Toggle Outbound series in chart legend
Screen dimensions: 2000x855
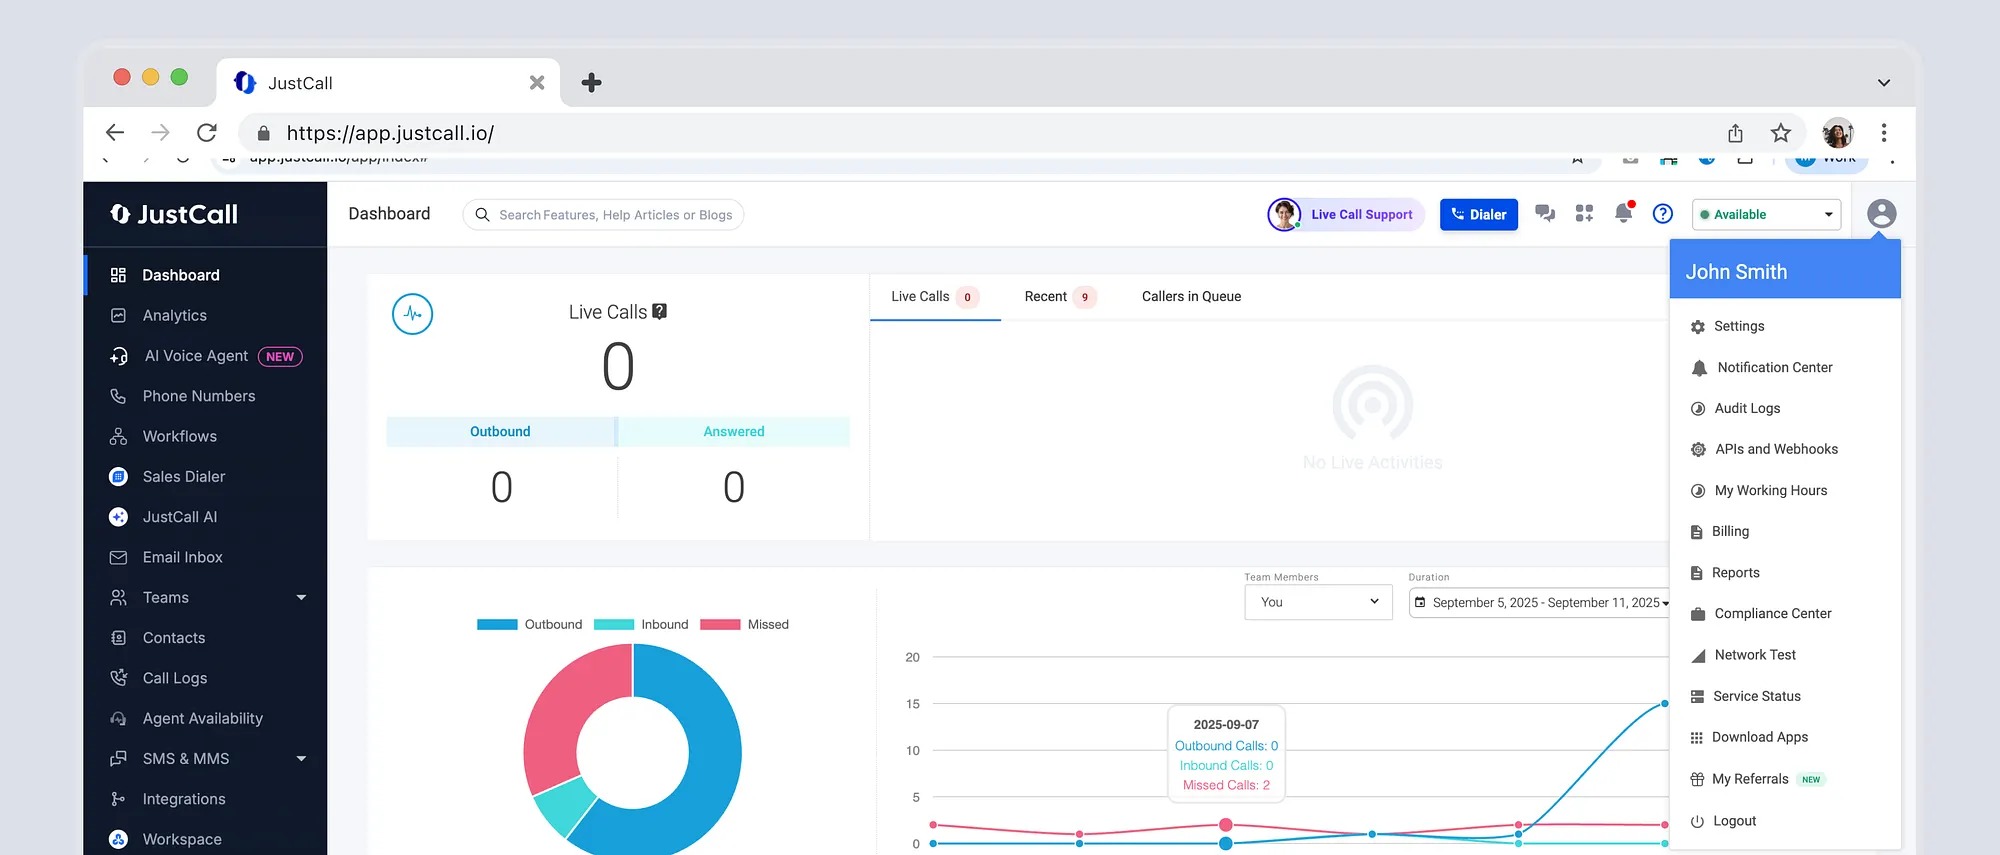click(x=530, y=624)
